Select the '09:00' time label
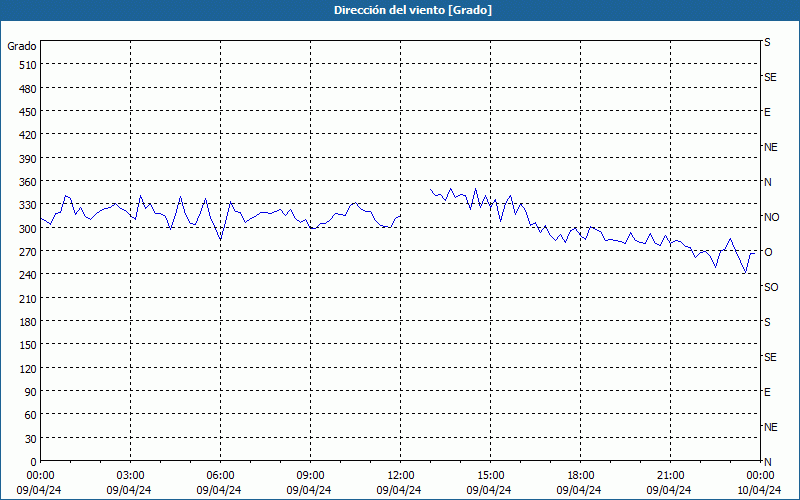 [x=310, y=476]
